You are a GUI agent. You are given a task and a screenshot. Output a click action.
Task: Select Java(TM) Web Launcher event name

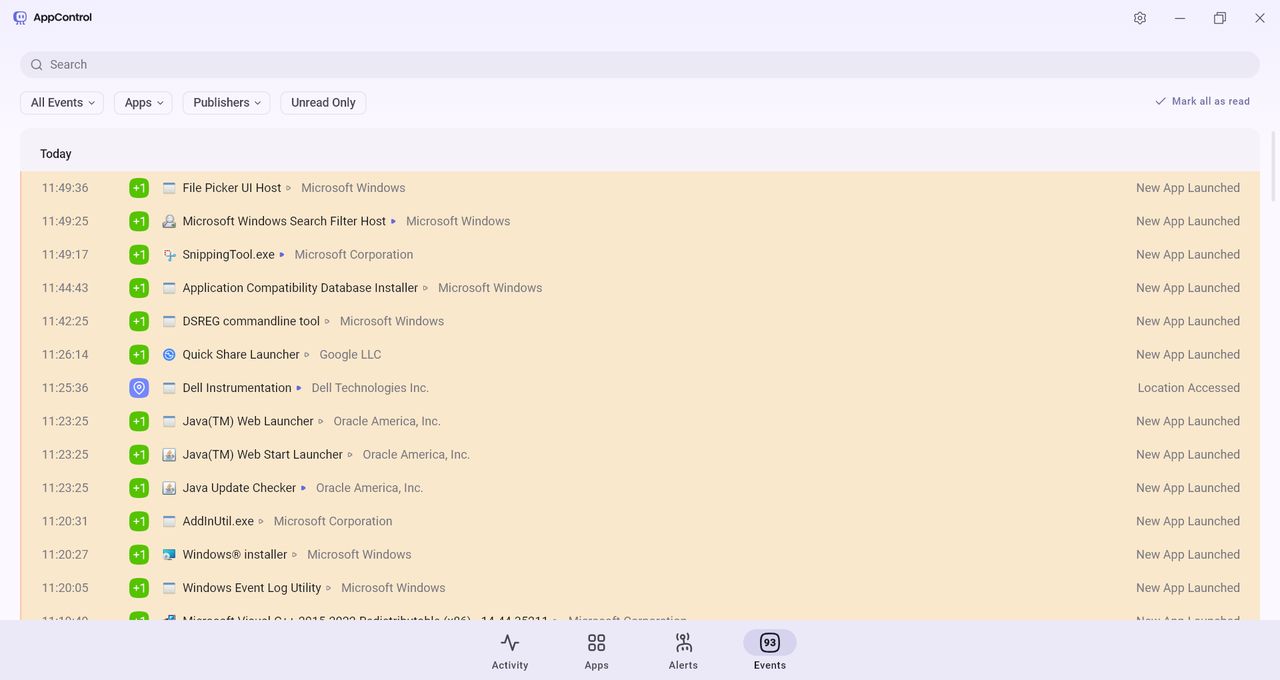[248, 421]
